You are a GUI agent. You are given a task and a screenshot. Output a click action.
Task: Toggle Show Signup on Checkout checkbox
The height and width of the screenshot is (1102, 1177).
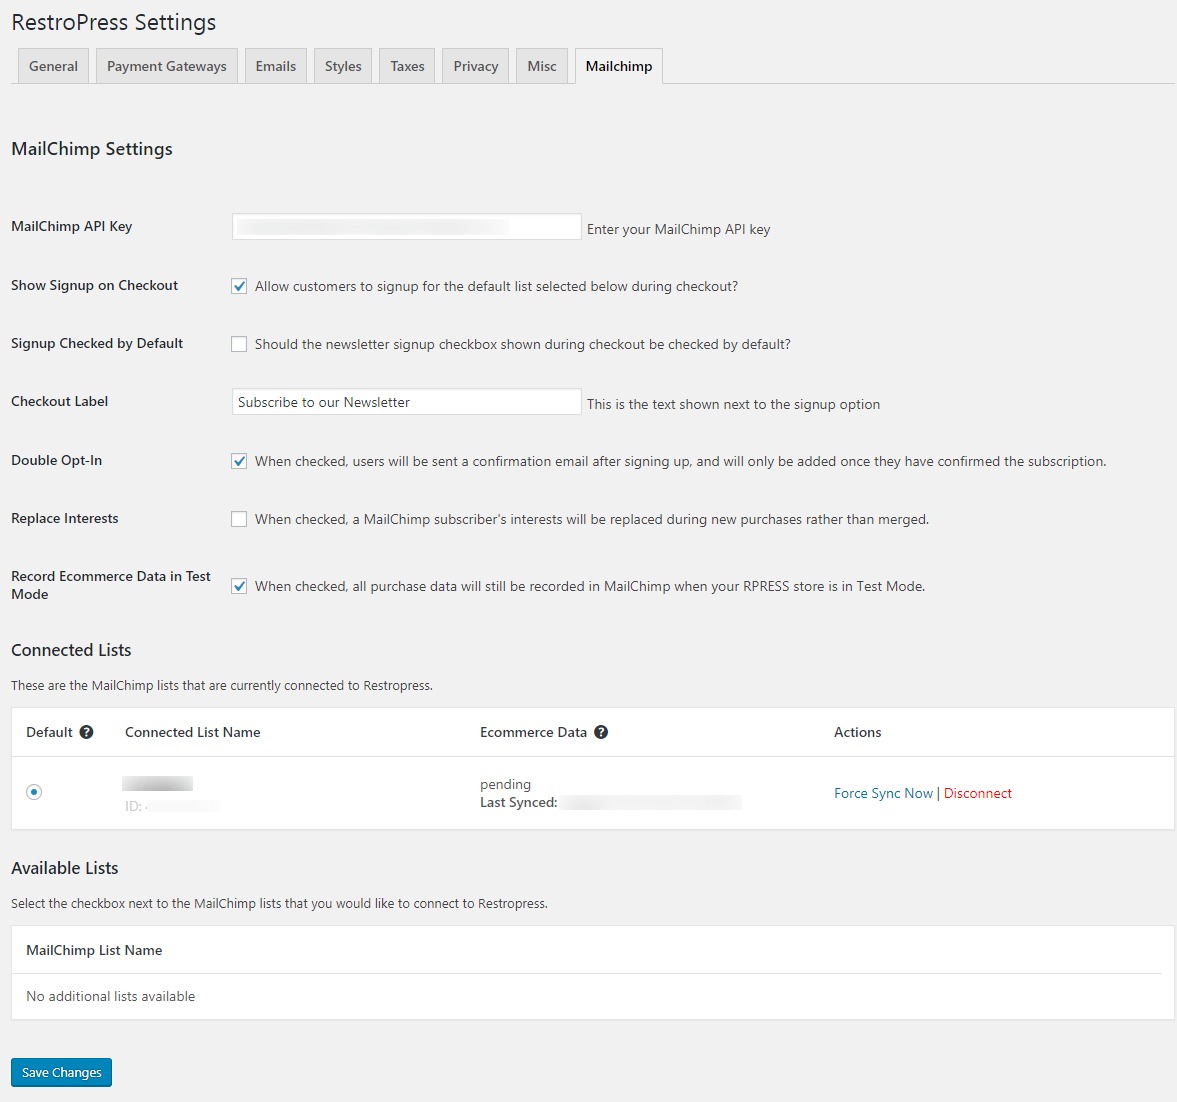click(239, 286)
